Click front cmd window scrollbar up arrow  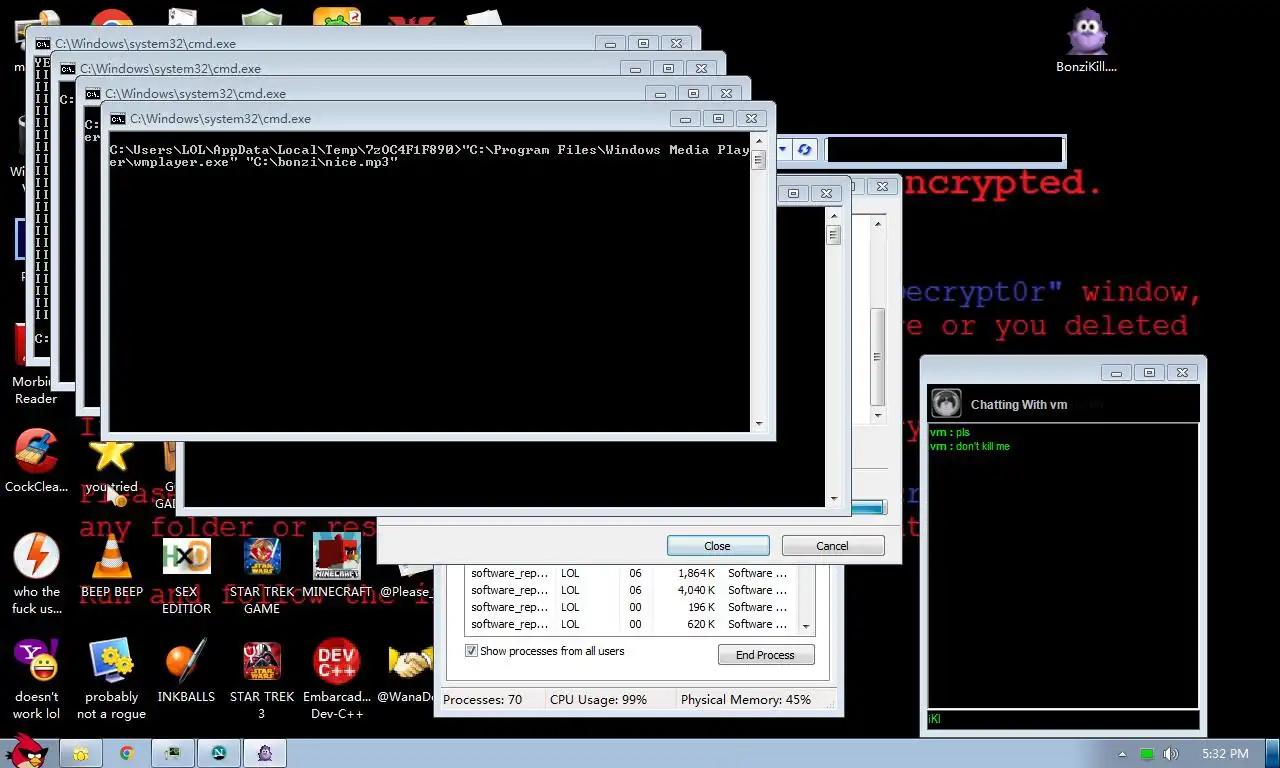759,141
